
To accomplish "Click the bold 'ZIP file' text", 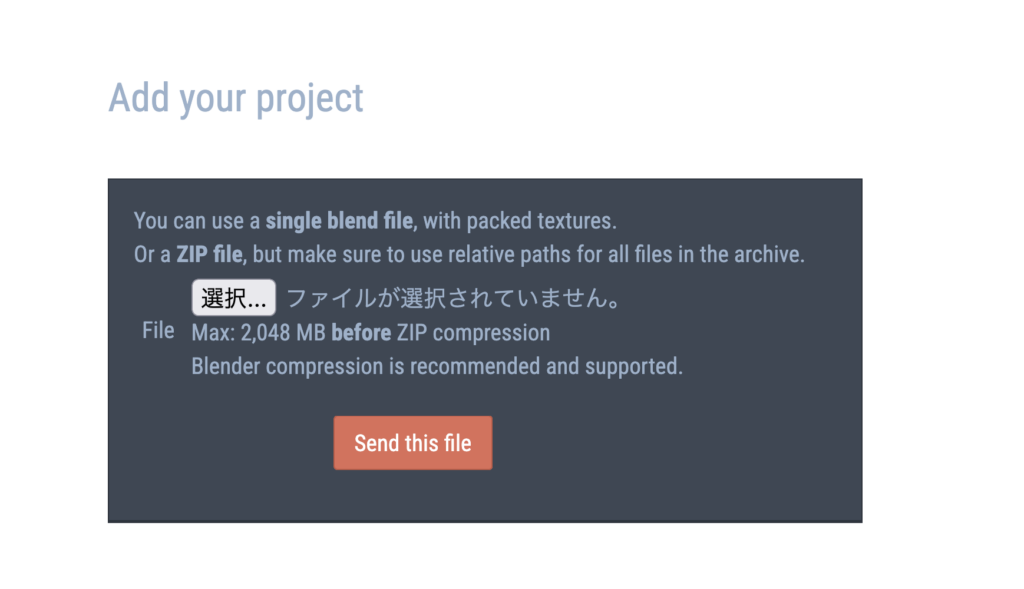I will [209, 254].
